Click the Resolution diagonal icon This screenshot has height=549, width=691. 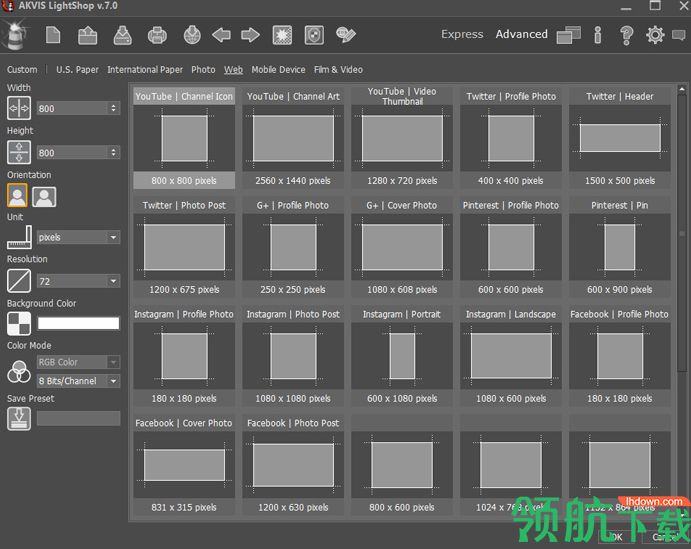(19, 281)
